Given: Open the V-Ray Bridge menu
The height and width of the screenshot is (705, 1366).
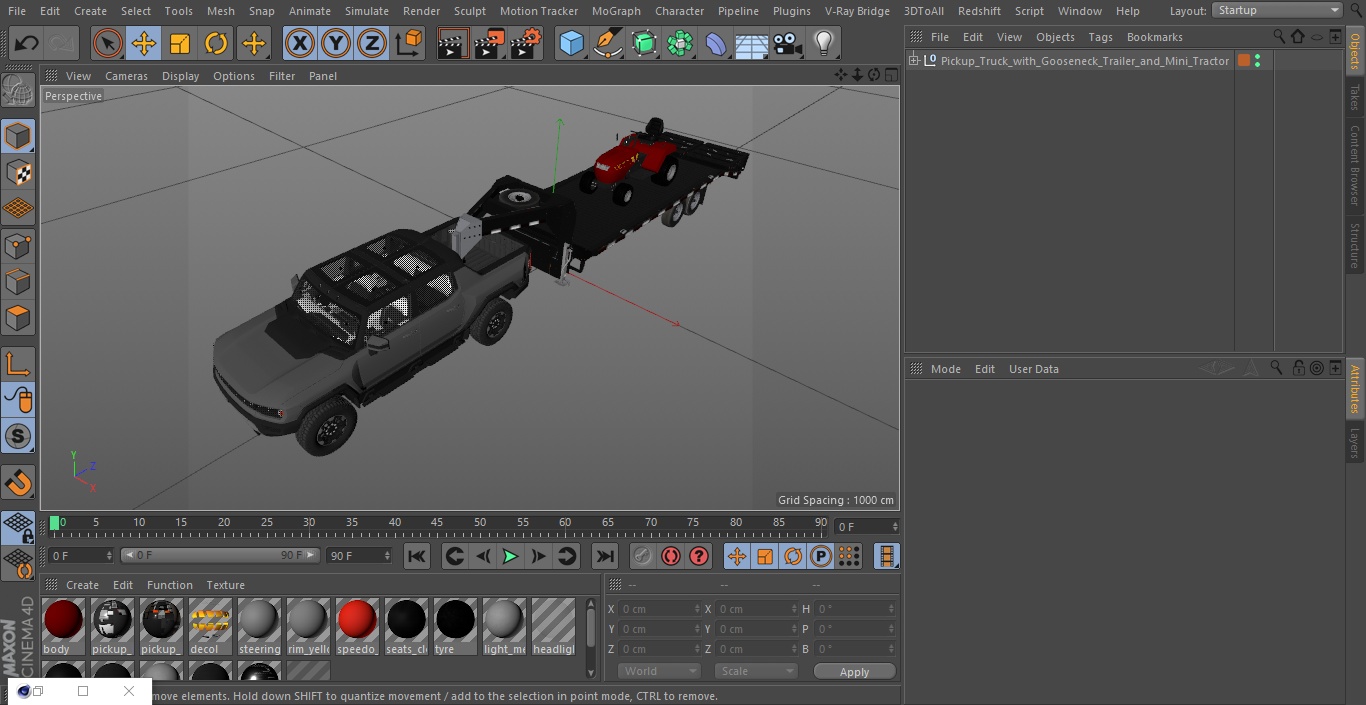Looking at the screenshot, I should pos(857,10).
